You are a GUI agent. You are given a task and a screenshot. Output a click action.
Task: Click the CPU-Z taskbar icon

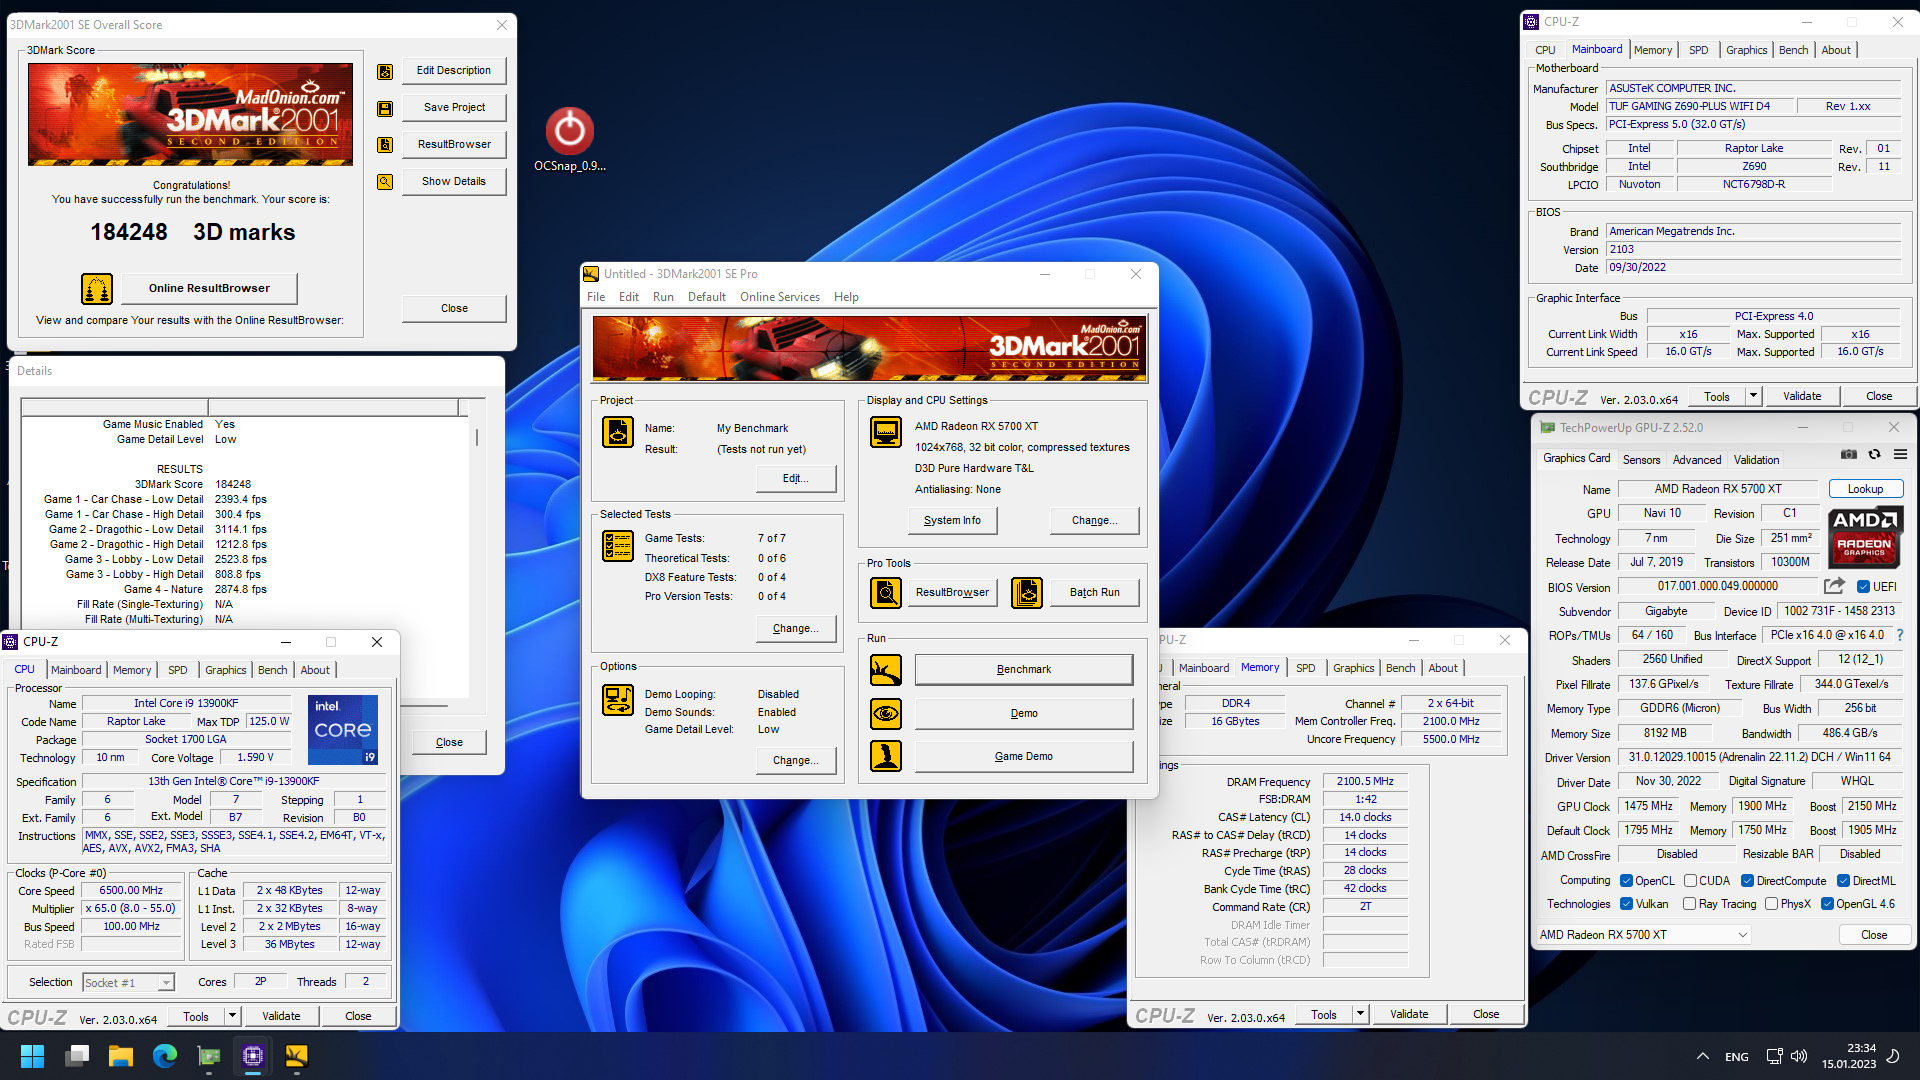click(x=253, y=1056)
